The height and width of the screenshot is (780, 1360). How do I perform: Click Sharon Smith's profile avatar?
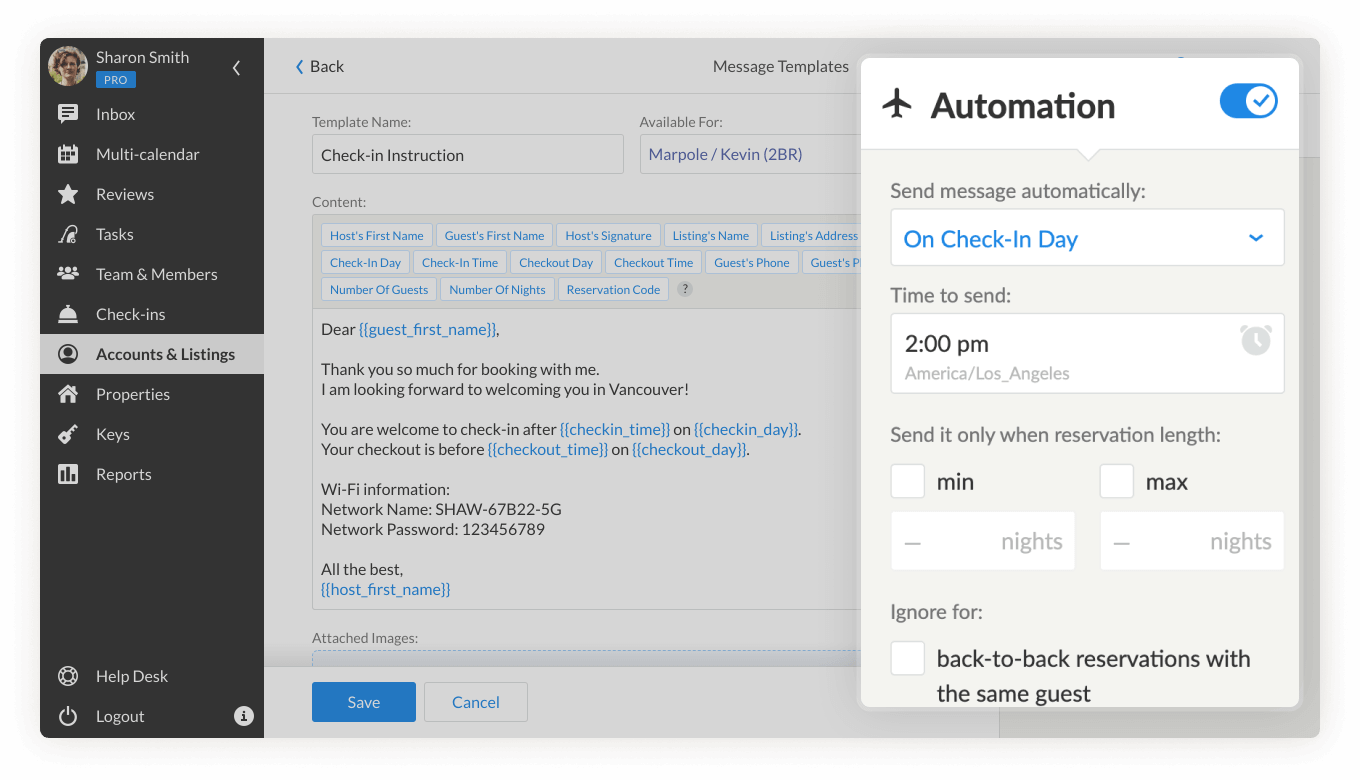click(68, 66)
